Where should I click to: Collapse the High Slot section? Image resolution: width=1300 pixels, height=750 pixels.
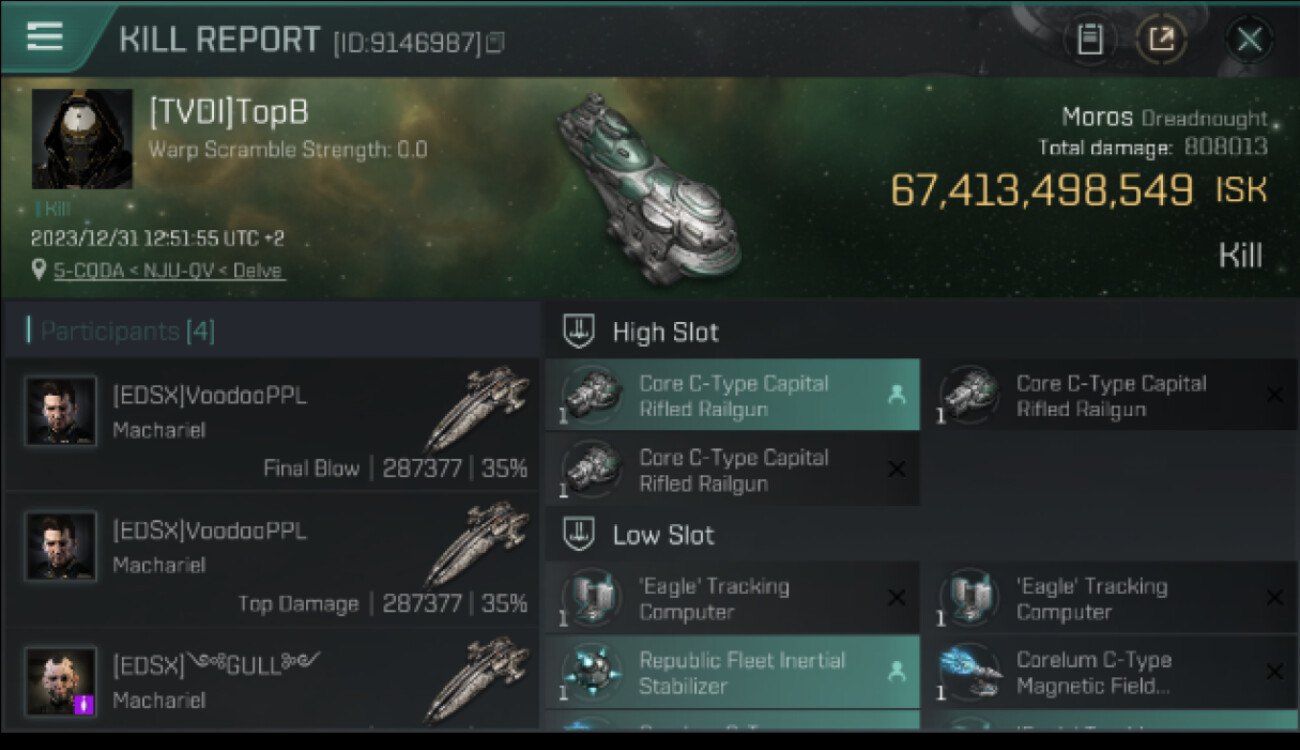pos(579,332)
